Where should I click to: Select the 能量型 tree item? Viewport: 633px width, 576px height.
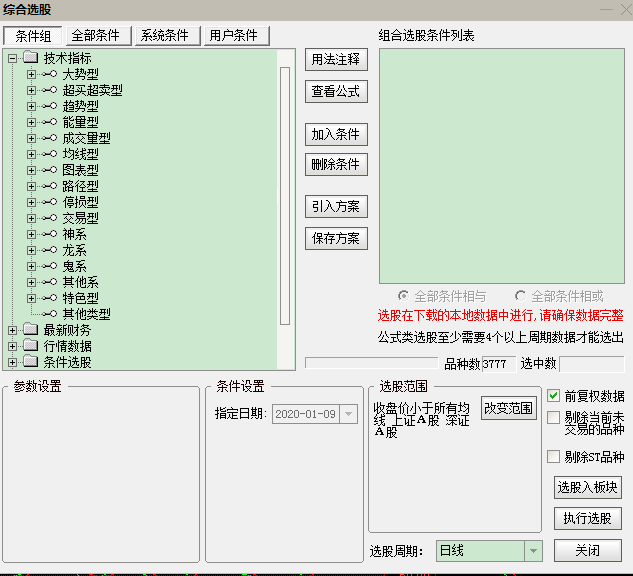click(x=80, y=122)
